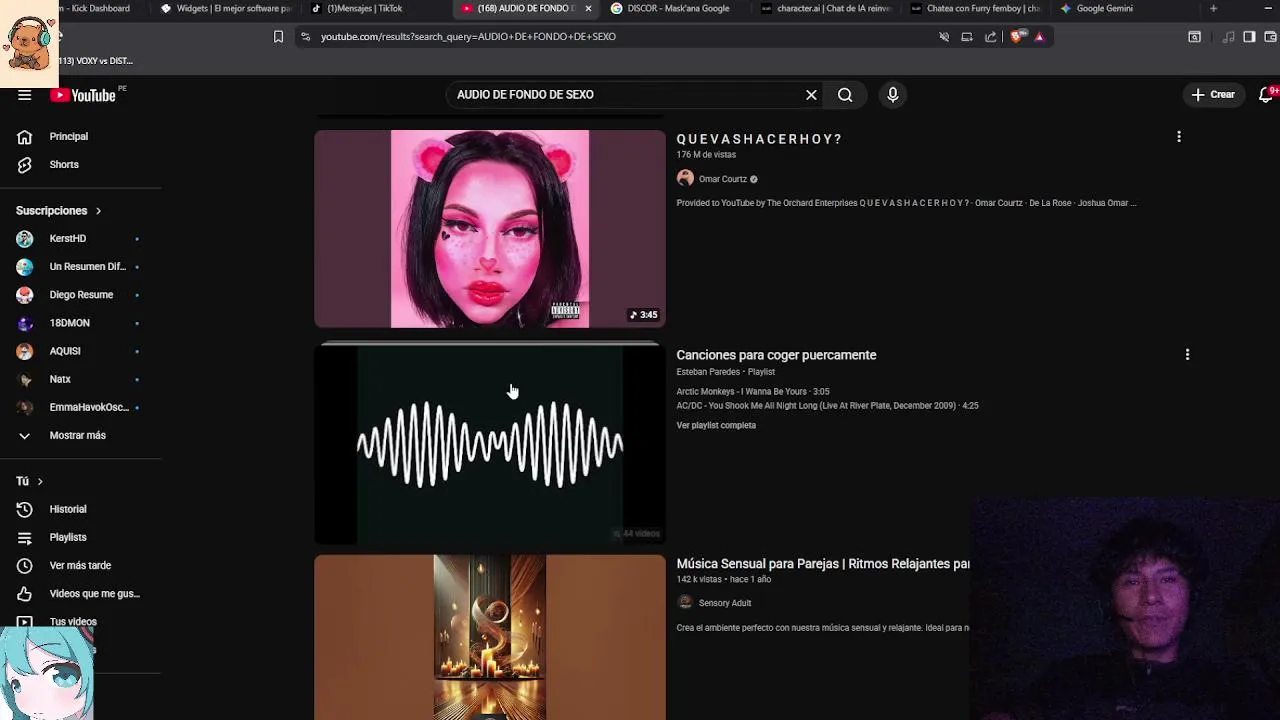
Task: Click the share page icon in address bar
Action: pos(990,37)
